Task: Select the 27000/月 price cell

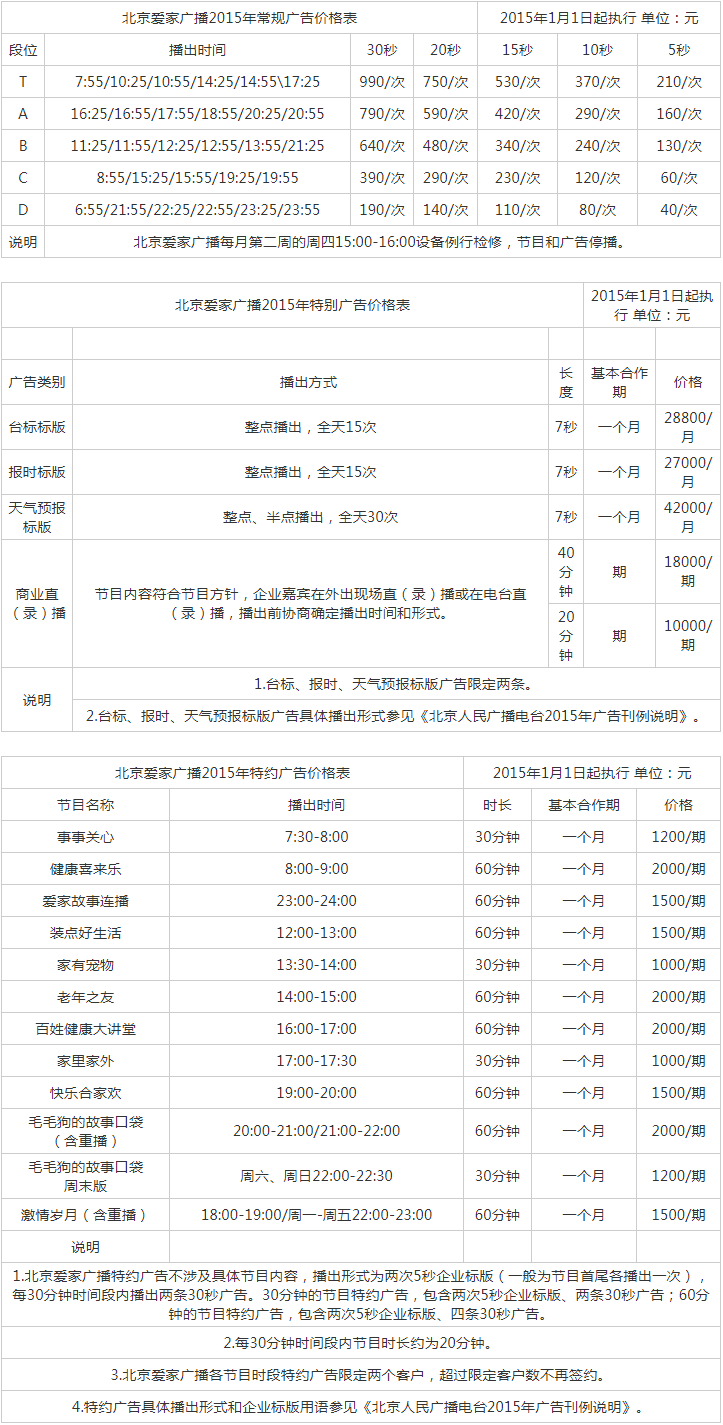Action: coord(688,472)
